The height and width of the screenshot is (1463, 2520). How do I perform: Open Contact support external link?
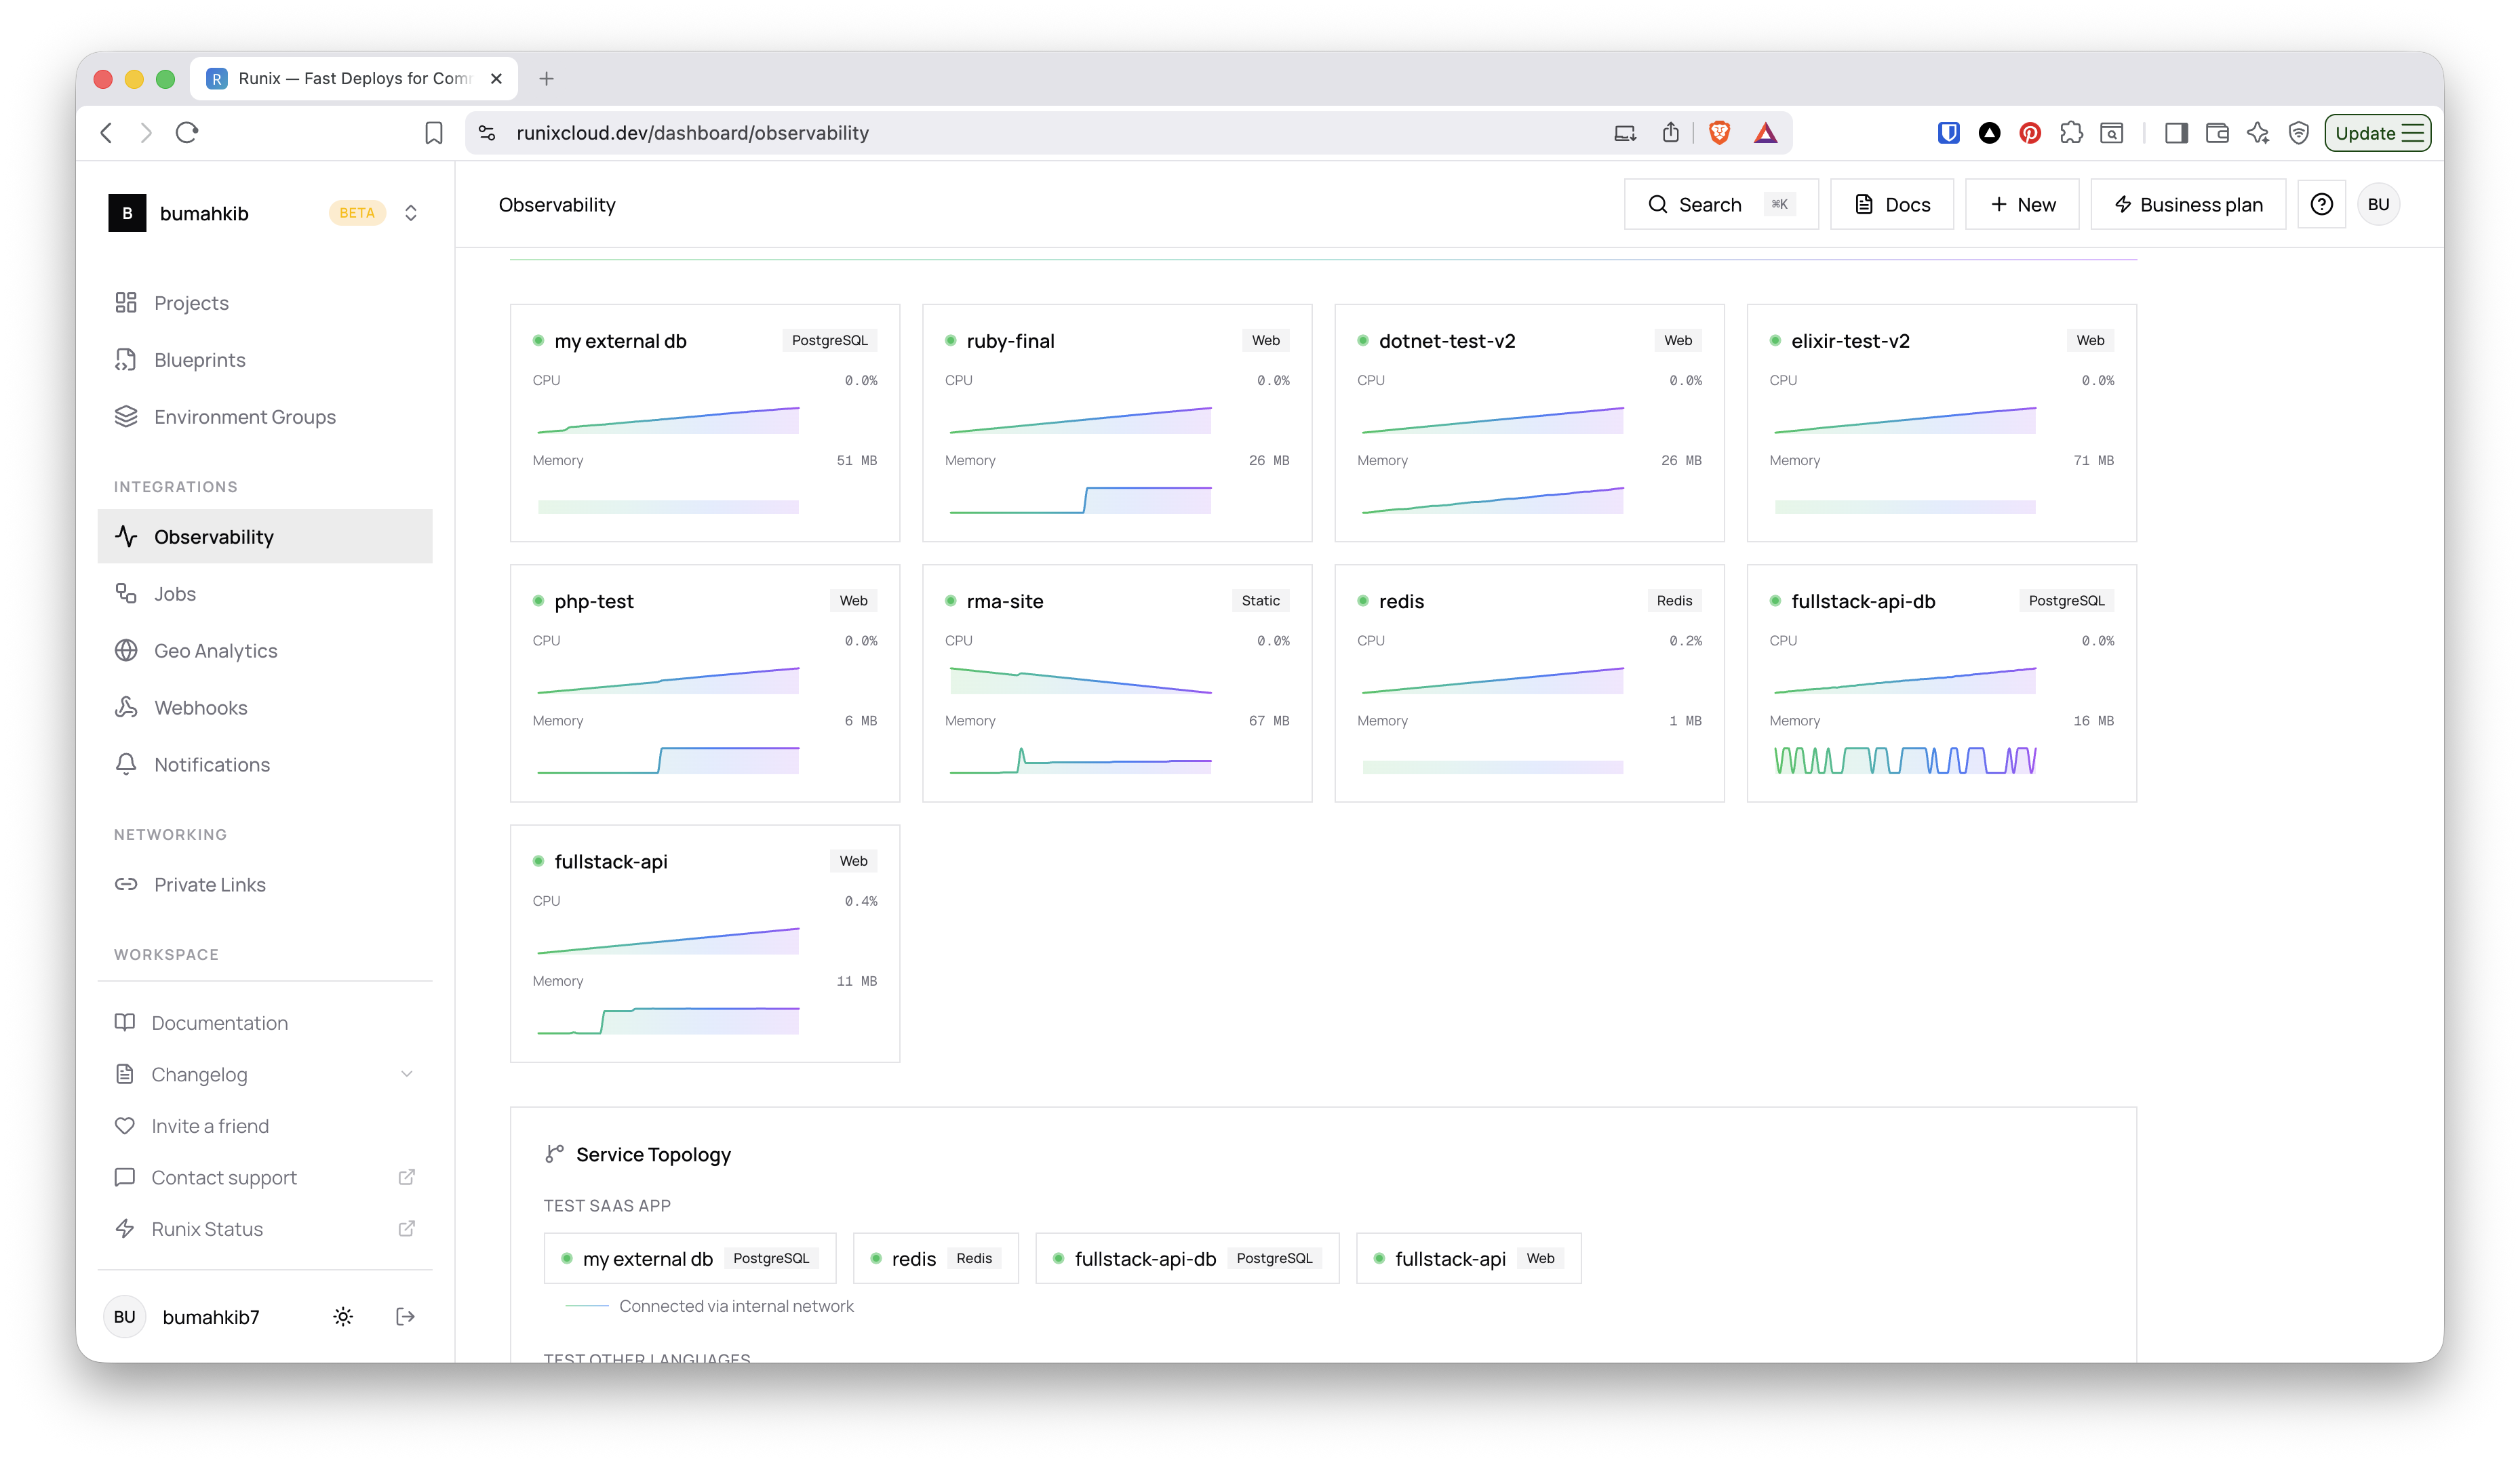pos(224,1177)
